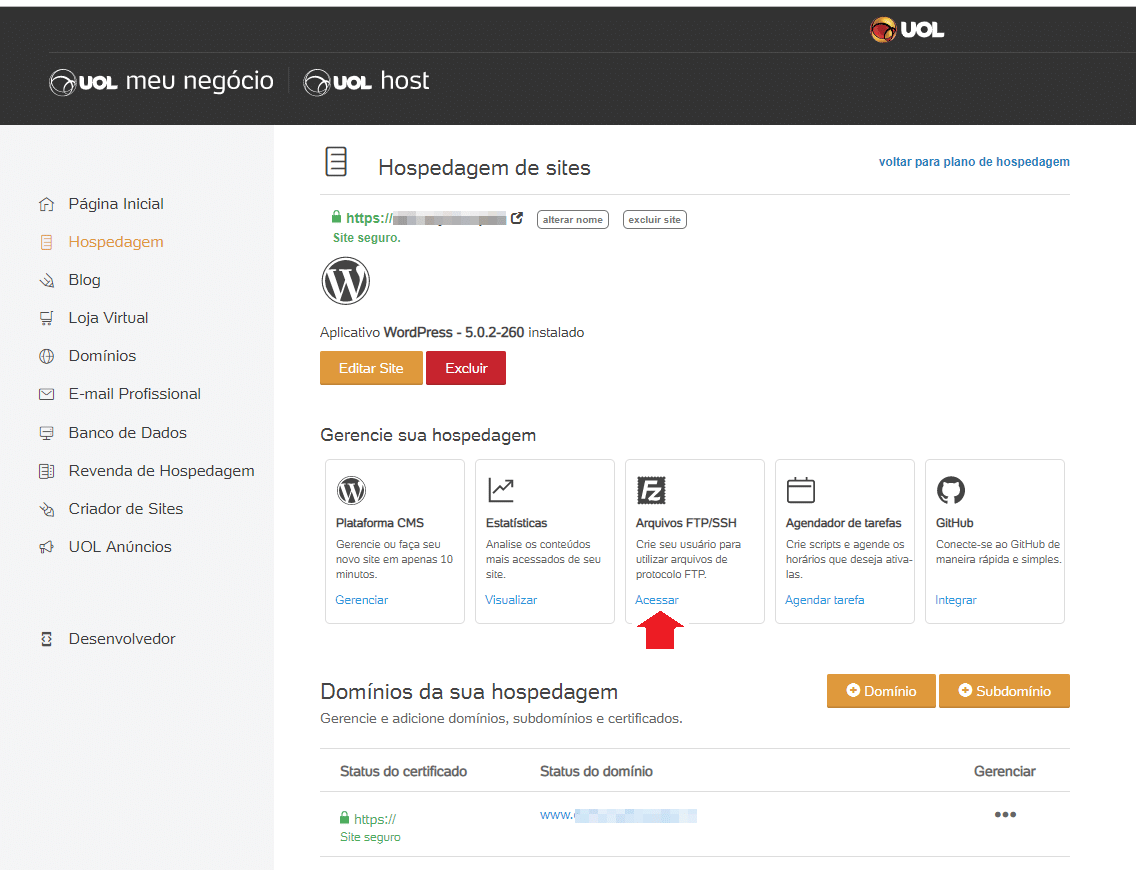Click the orange Editar Site button
Viewport: 1136px width, 870px height.
pos(371,368)
